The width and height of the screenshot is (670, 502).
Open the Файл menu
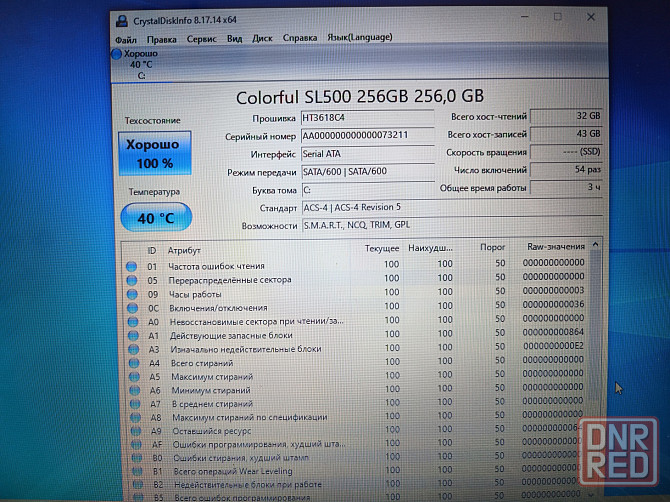pyautogui.click(x=126, y=40)
